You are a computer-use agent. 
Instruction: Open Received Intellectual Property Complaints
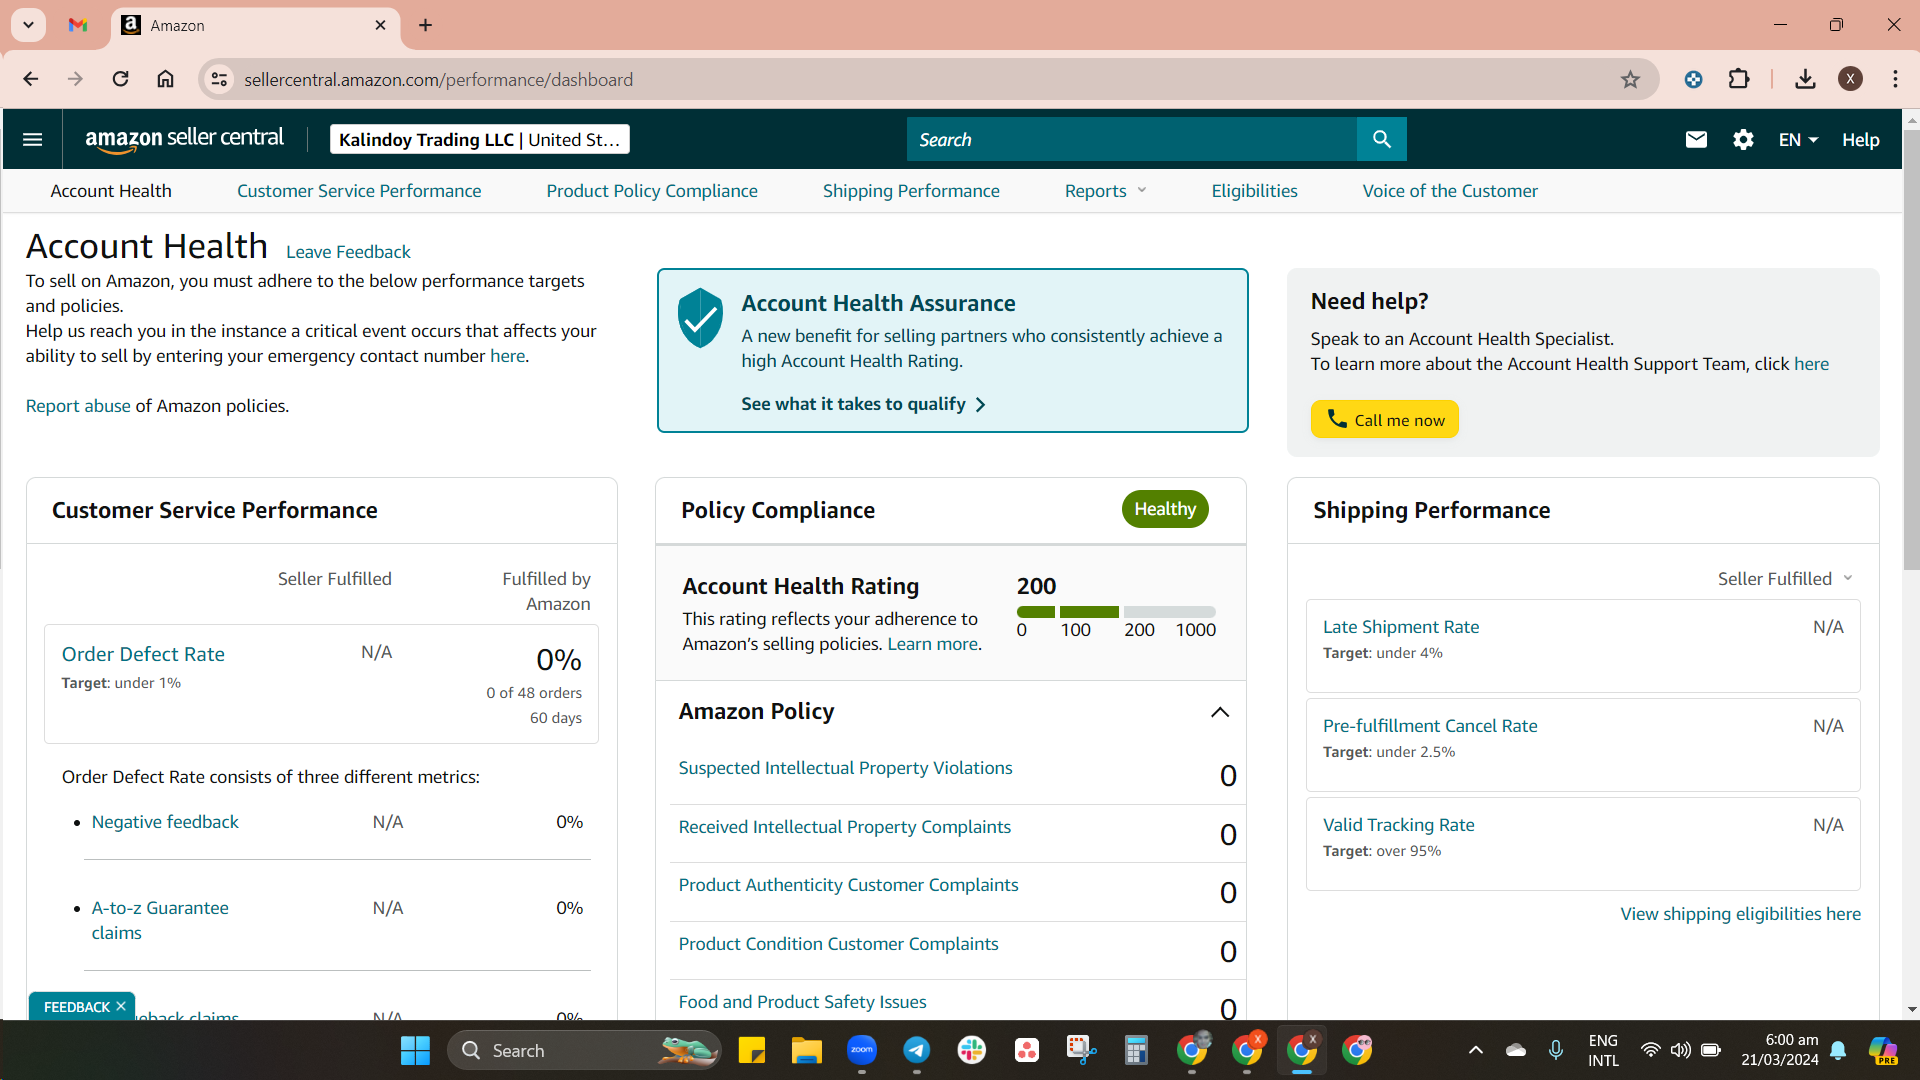pos(844,827)
